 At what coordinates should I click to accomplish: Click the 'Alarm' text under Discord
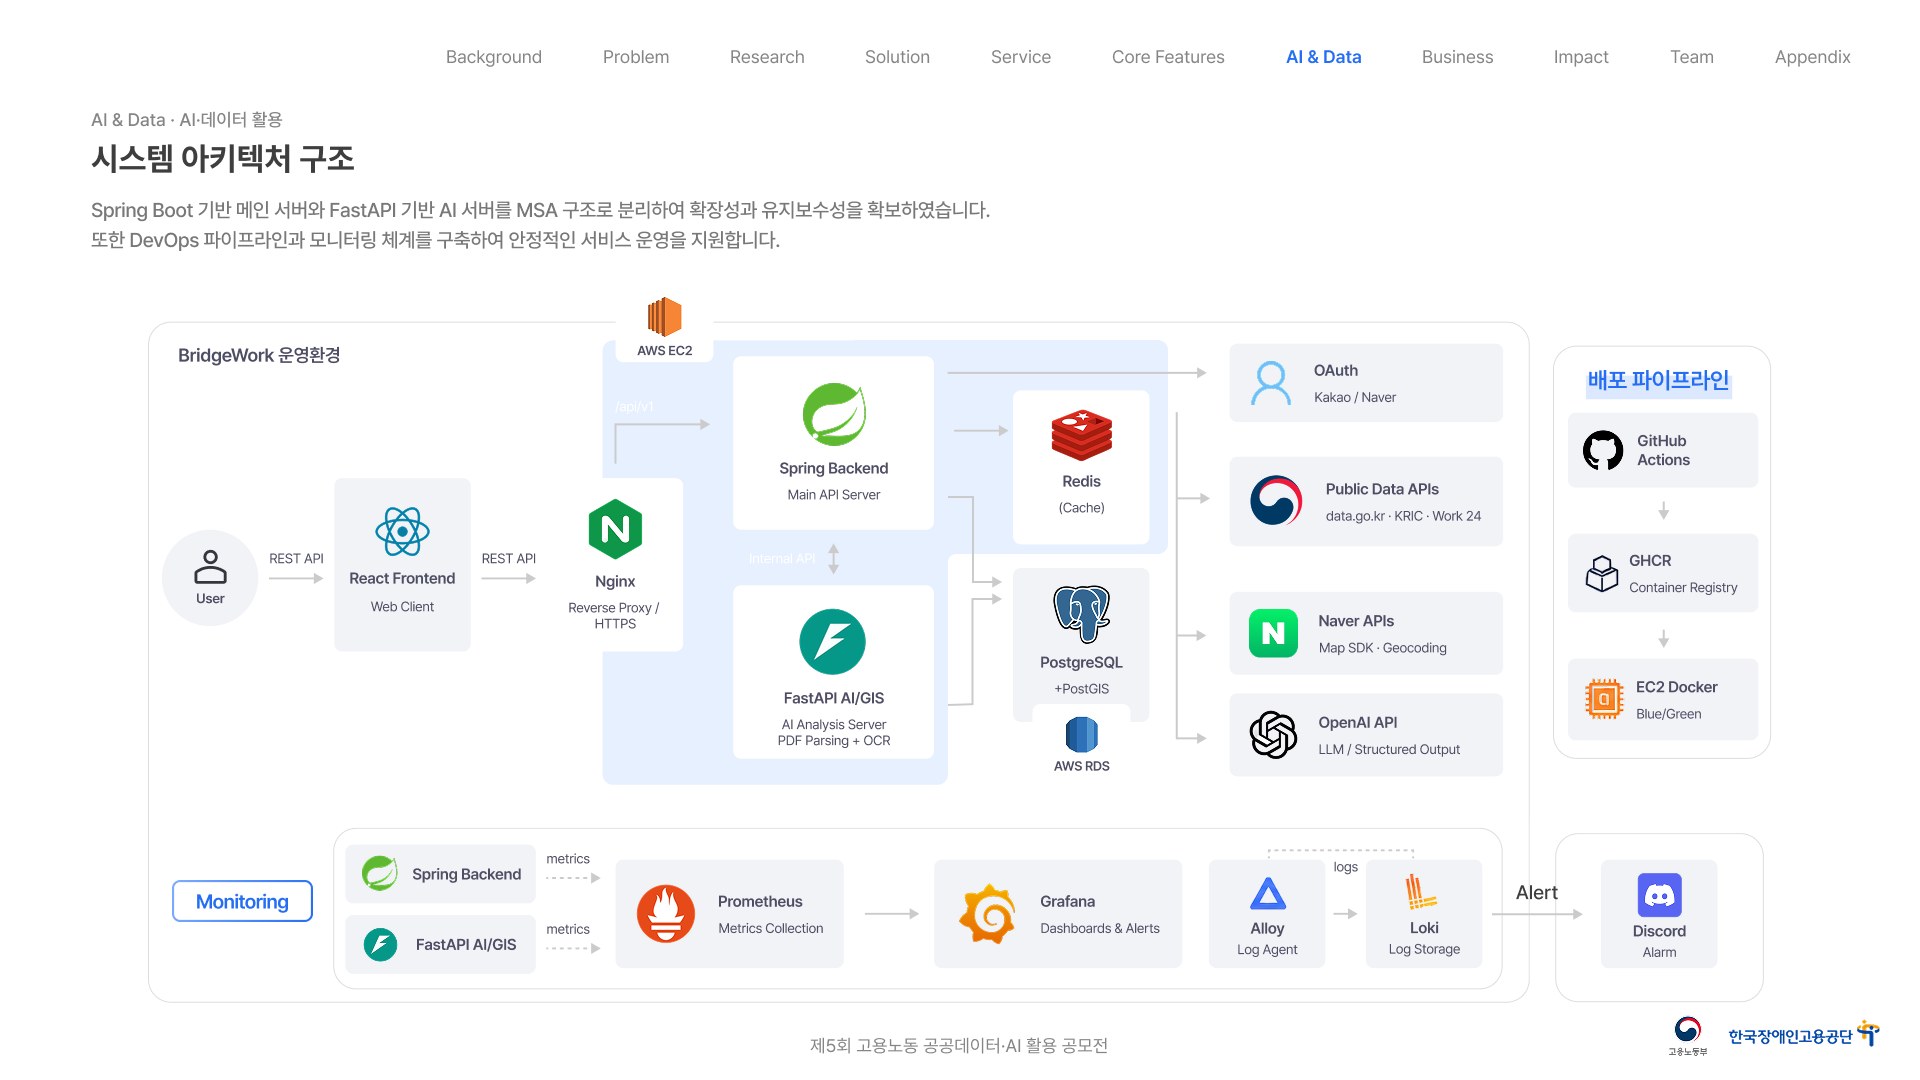[1659, 952]
